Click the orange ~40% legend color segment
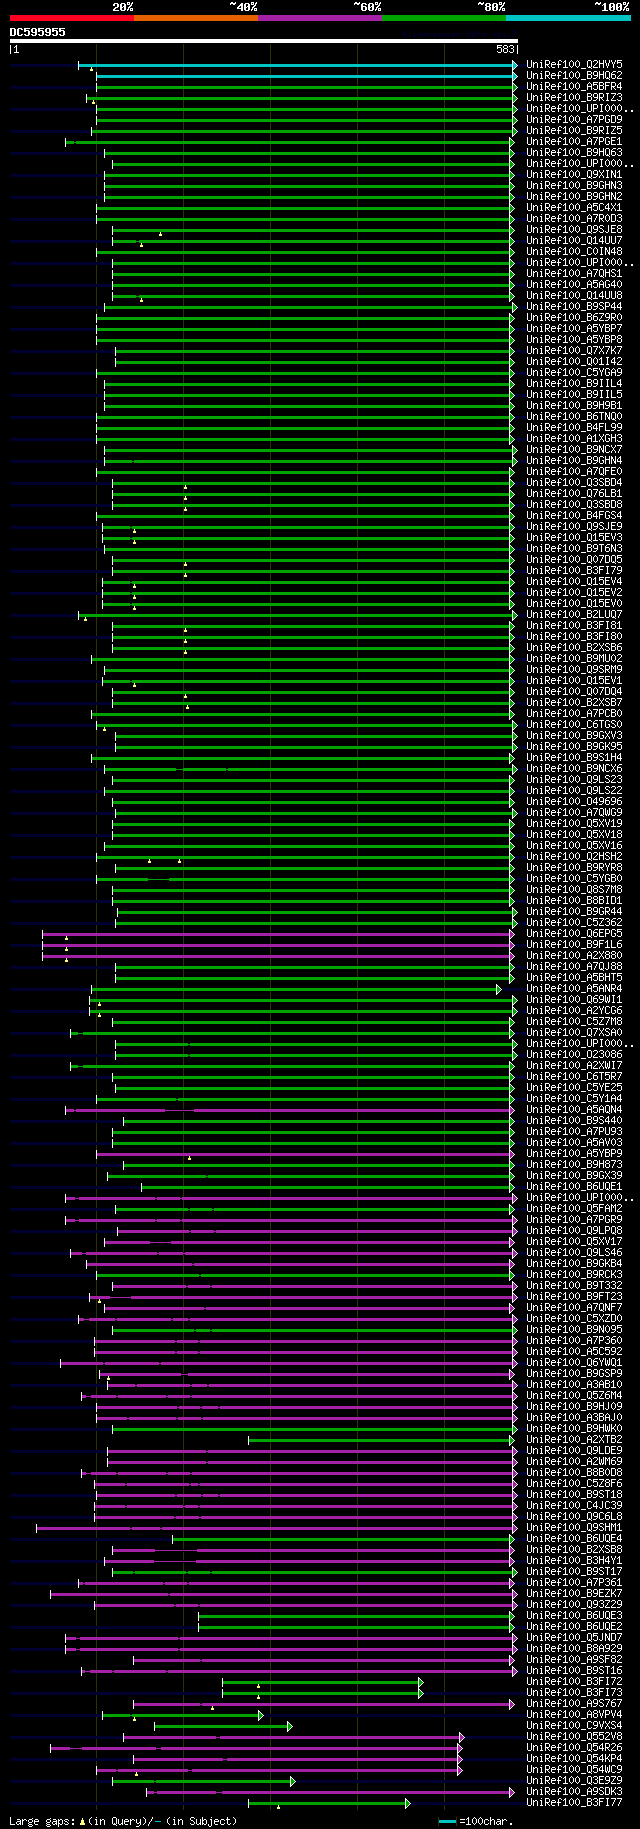640x1829 pixels. tap(196, 18)
